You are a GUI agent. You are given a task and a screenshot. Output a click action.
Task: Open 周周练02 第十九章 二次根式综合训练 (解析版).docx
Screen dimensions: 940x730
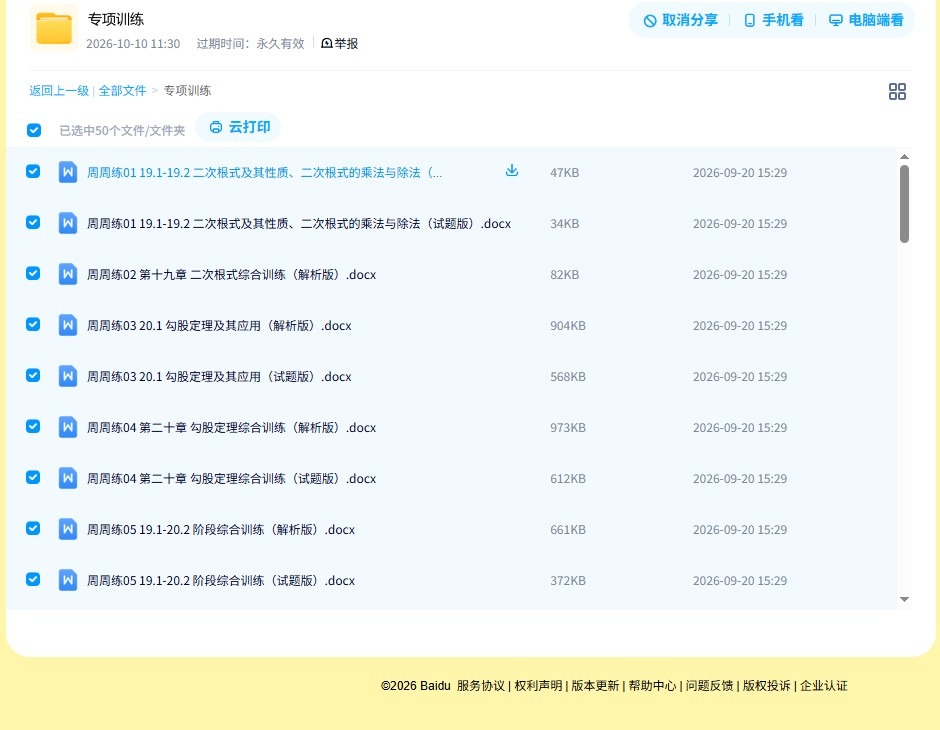231,274
